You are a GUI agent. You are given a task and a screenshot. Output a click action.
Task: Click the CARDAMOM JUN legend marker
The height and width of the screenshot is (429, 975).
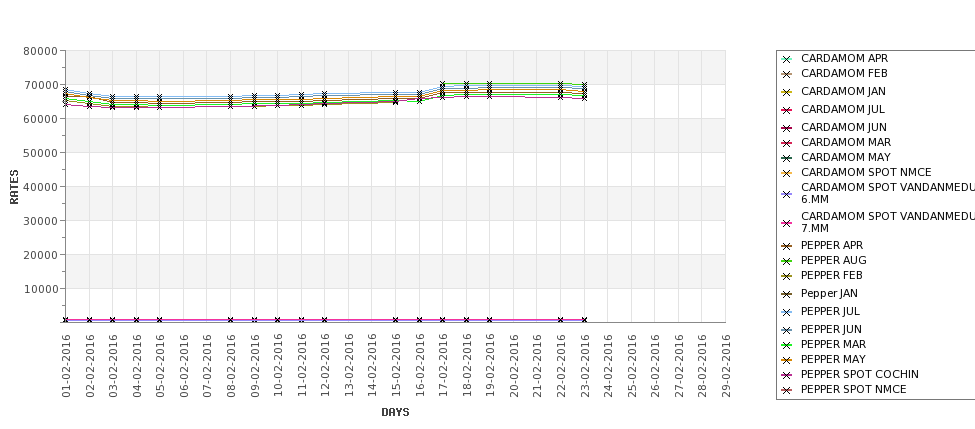(x=787, y=128)
